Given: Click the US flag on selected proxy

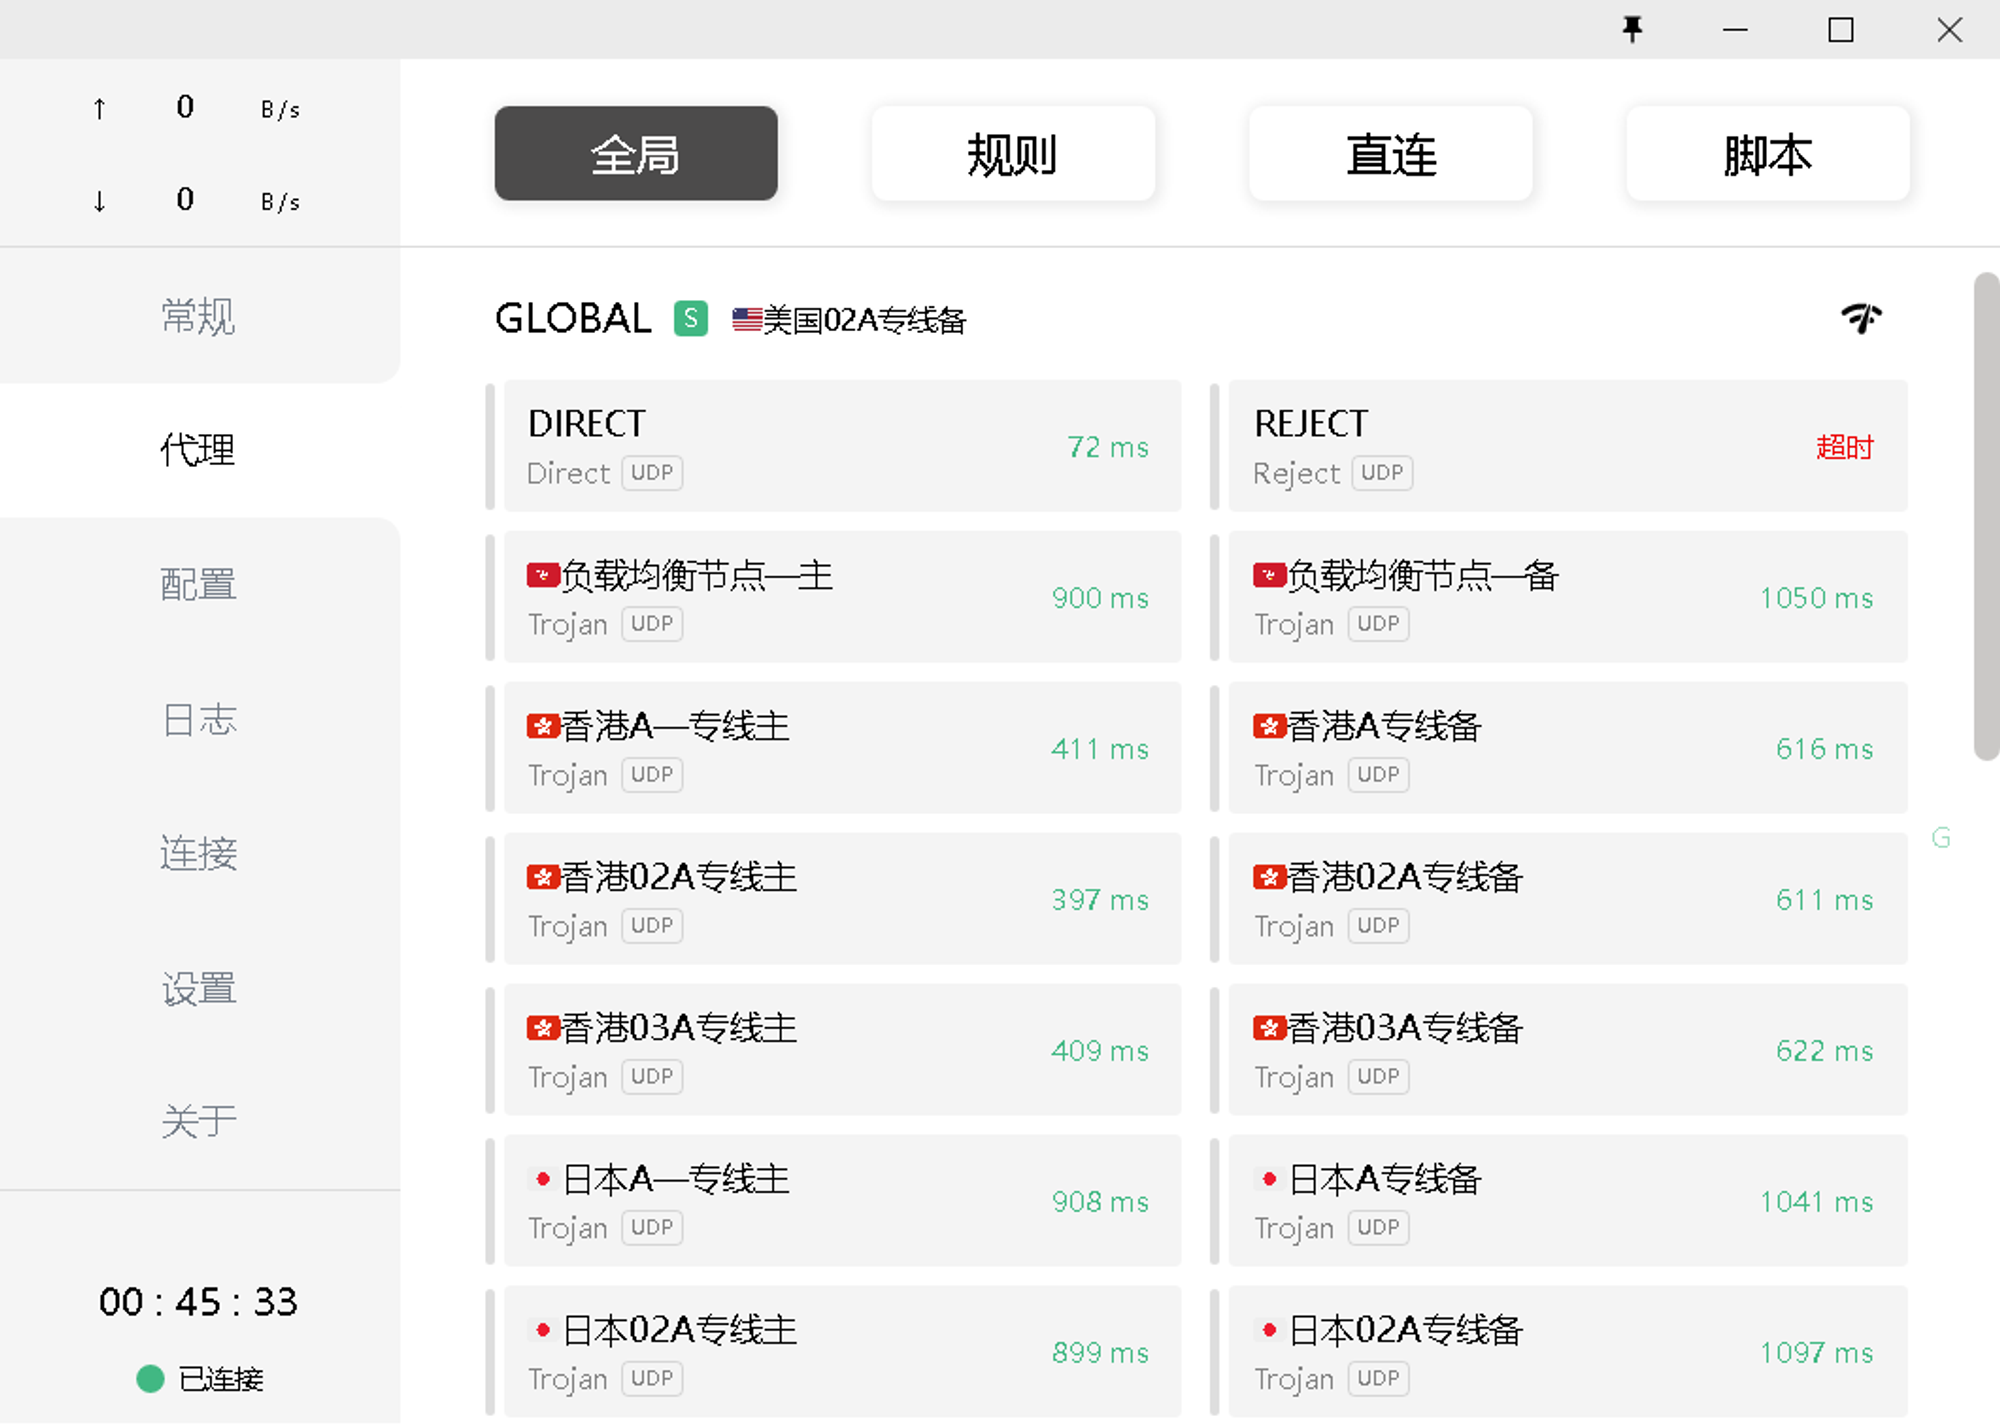Looking at the screenshot, I should pyautogui.click(x=746, y=319).
